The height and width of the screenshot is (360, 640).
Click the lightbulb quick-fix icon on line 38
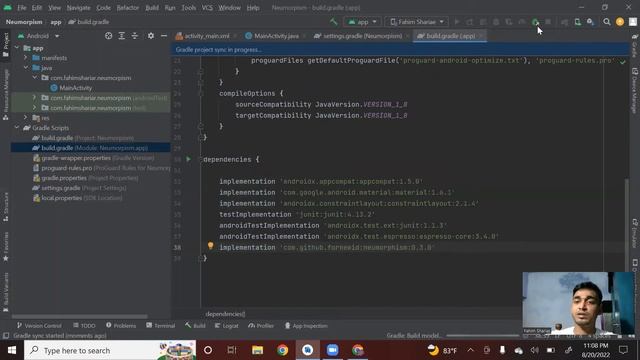[x=210, y=245]
